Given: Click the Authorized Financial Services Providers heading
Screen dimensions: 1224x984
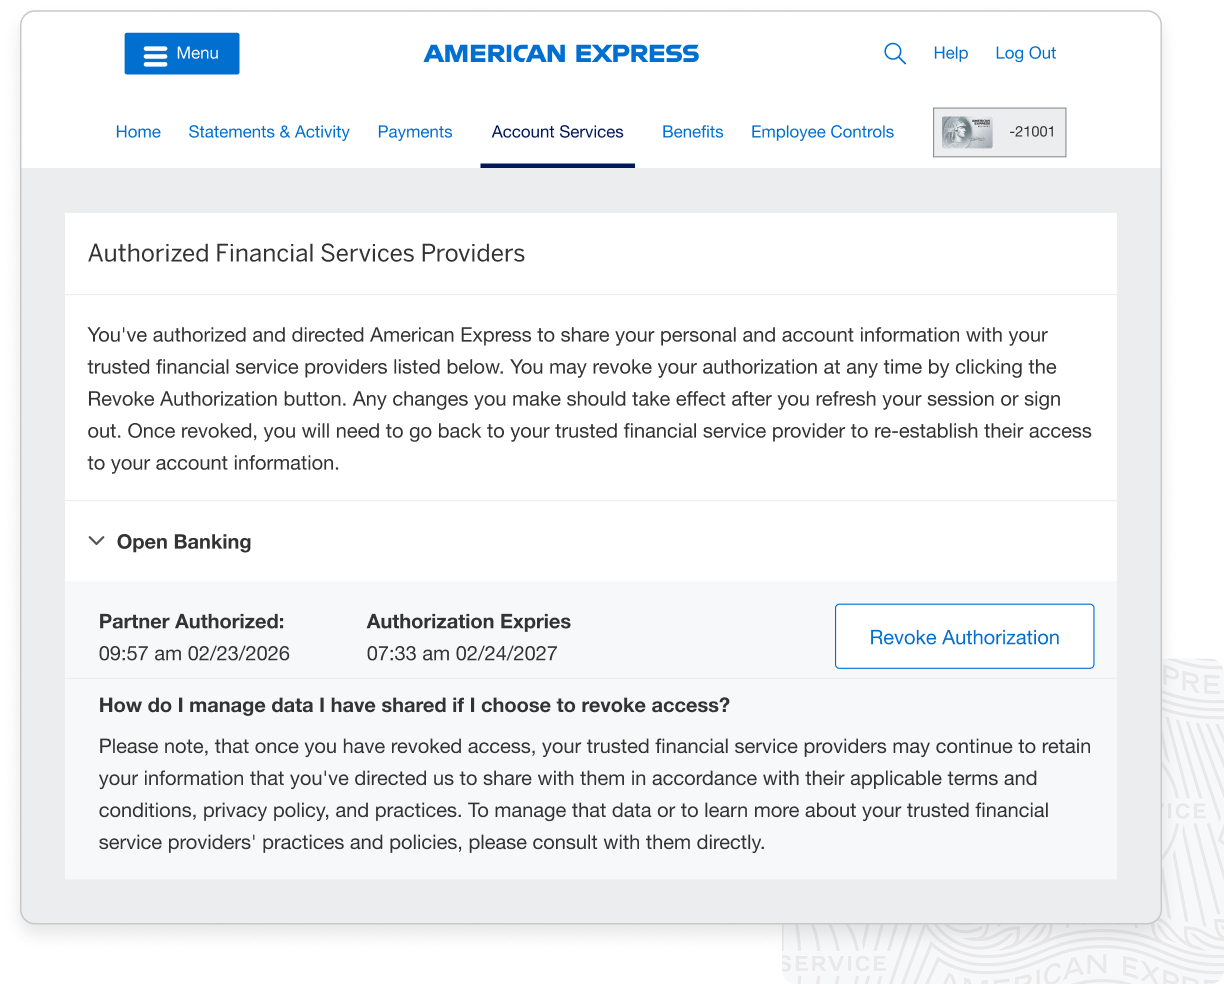Looking at the screenshot, I should [306, 253].
